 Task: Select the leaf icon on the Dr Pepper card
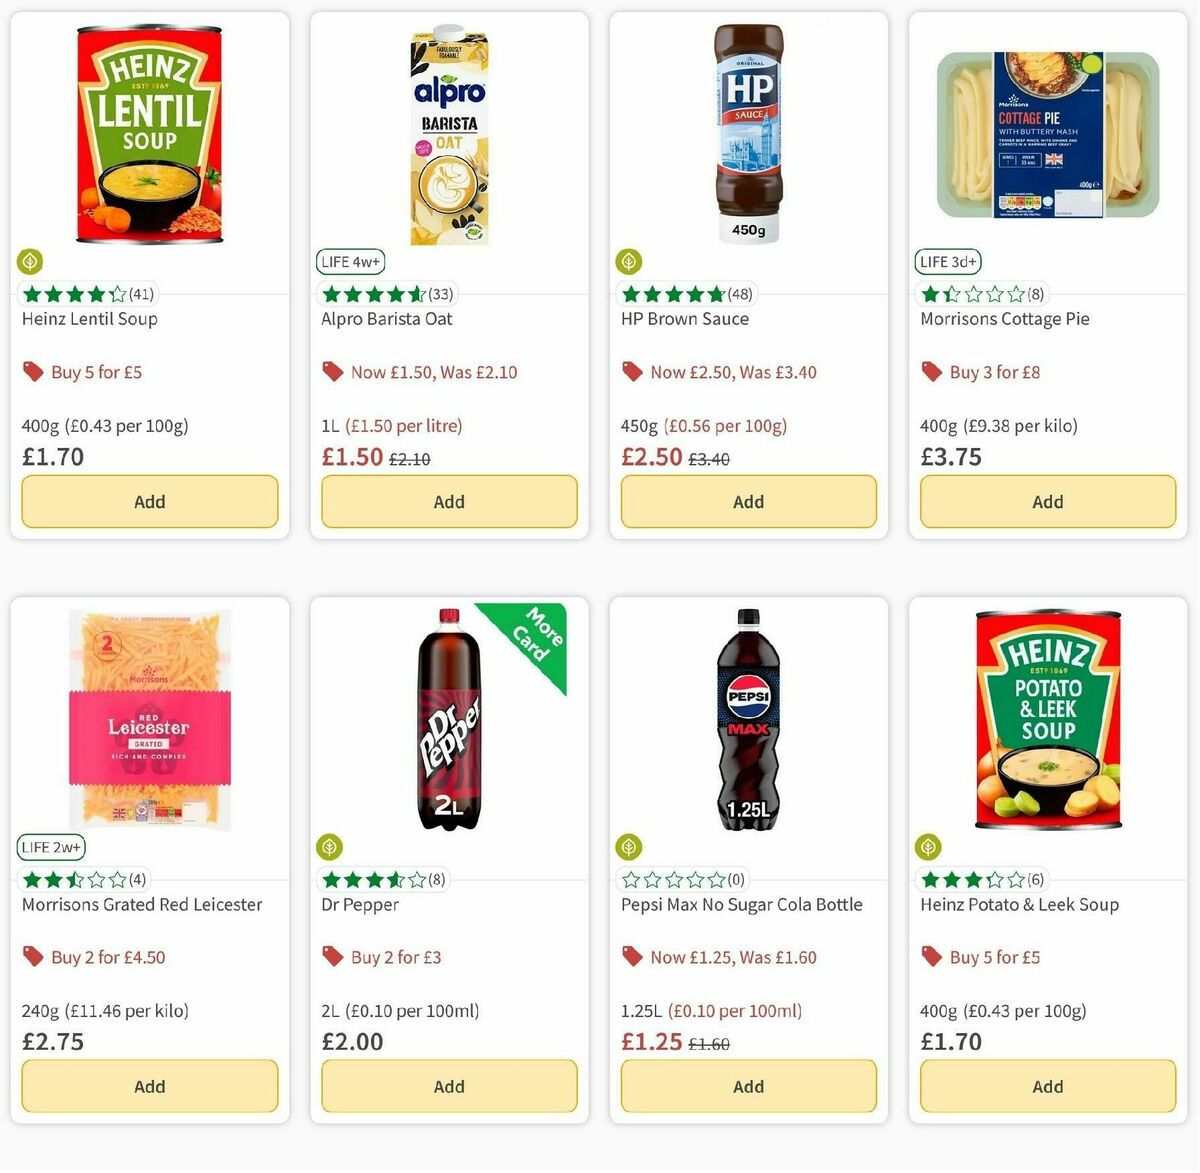coord(329,847)
